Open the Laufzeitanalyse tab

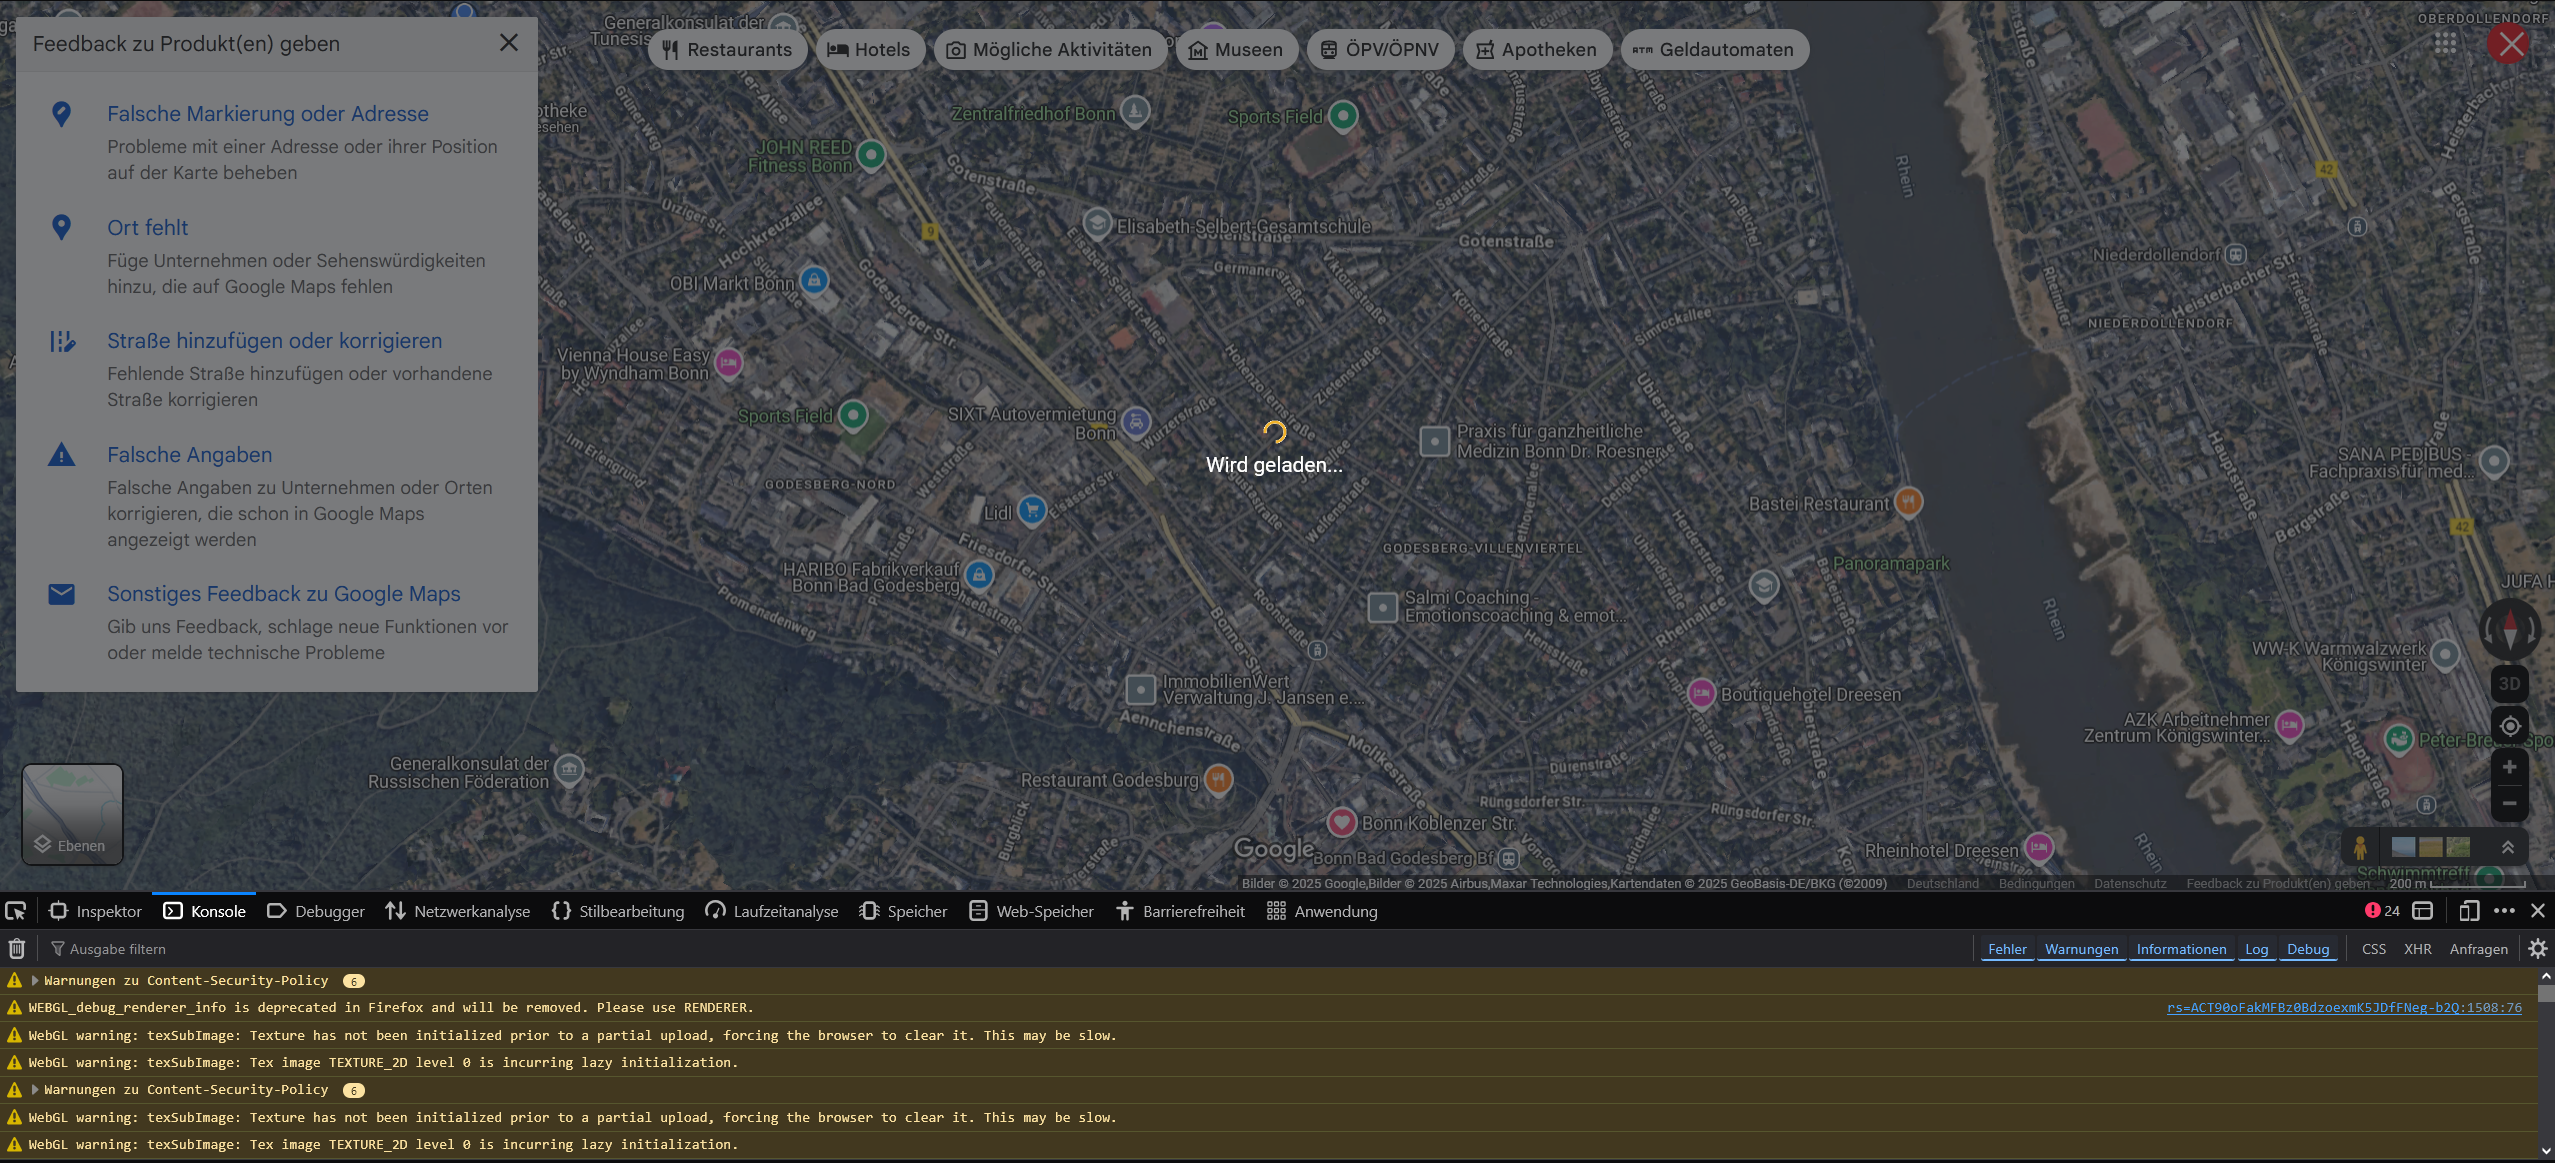(771, 911)
